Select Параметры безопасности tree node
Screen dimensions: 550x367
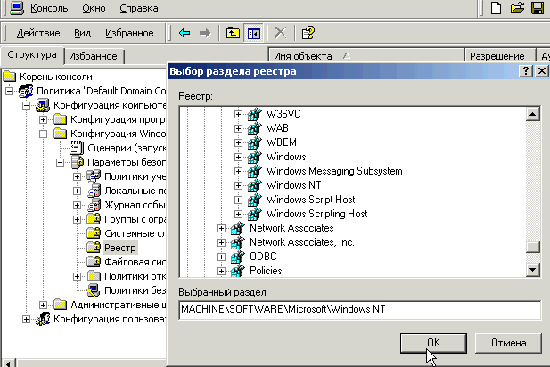tap(126, 162)
